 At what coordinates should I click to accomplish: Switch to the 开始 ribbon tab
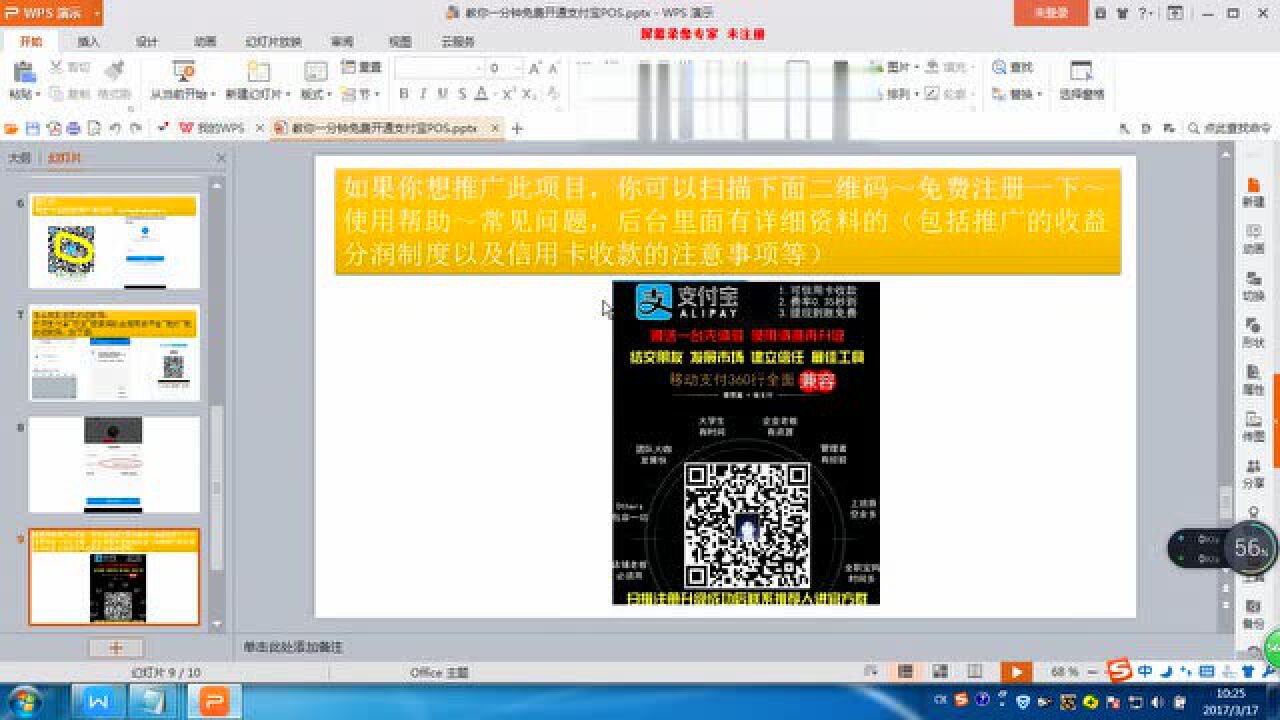tap(31, 42)
